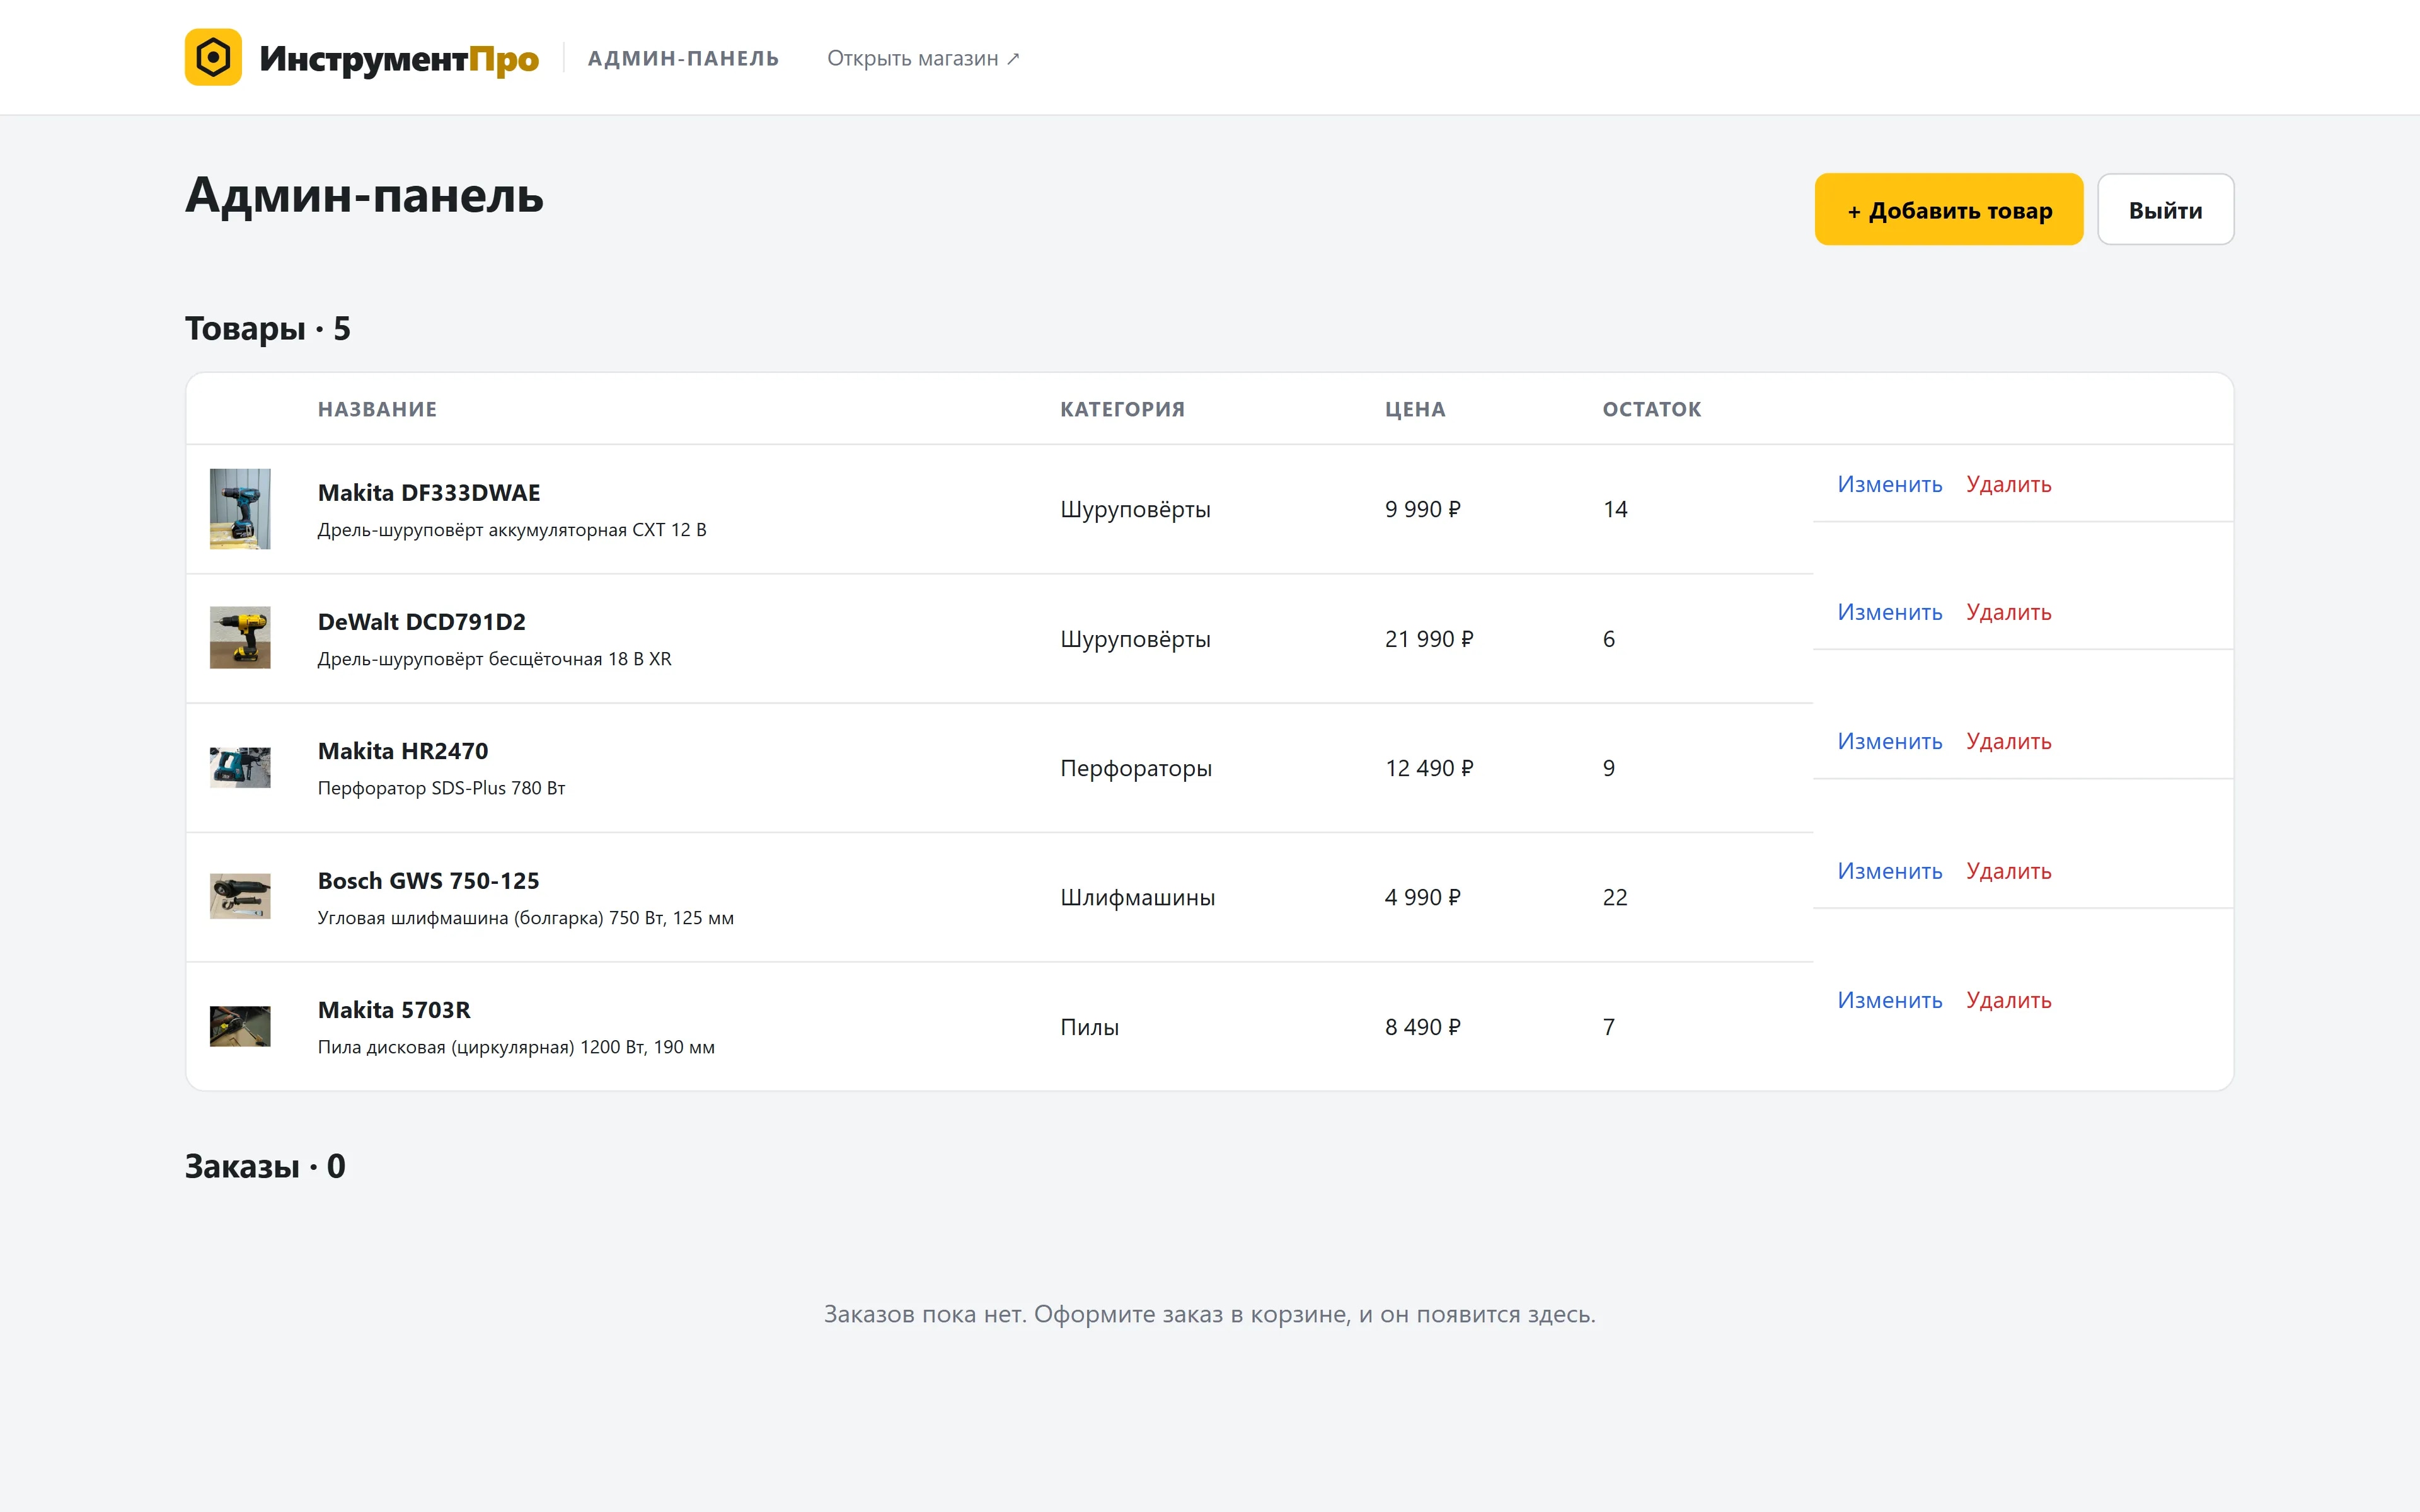This screenshot has width=2420, height=1512.
Task: Select the DeWalt DCD791D2 product name
Action: (421, 622)
